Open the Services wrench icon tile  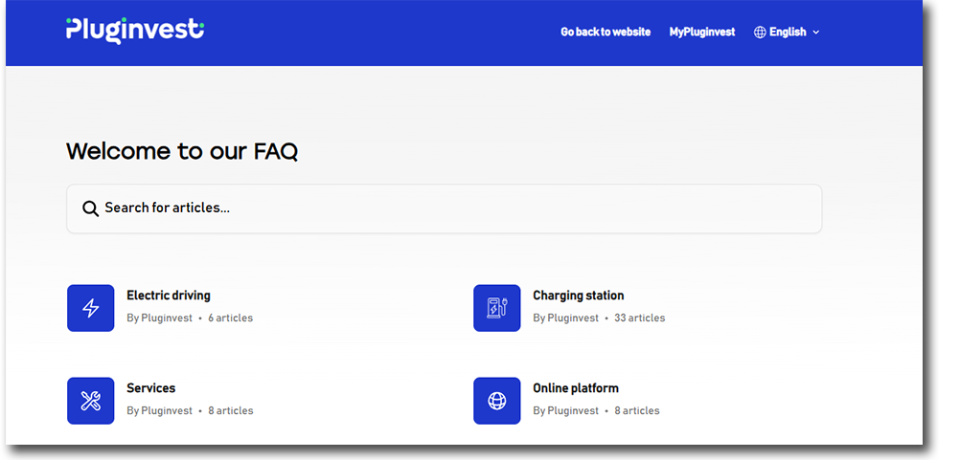[91, 401]
